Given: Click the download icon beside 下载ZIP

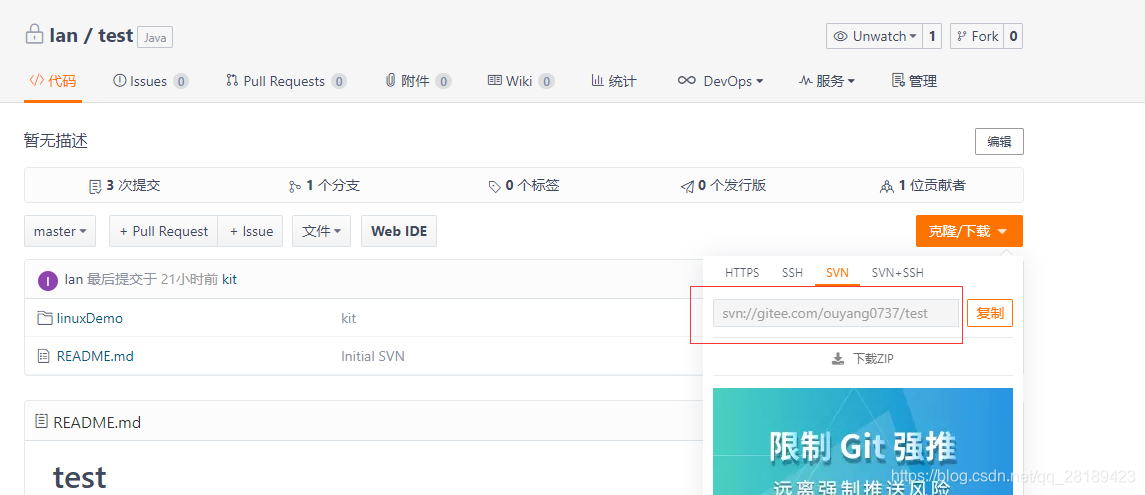Looking at the screenshot, I should pos(838,358).
